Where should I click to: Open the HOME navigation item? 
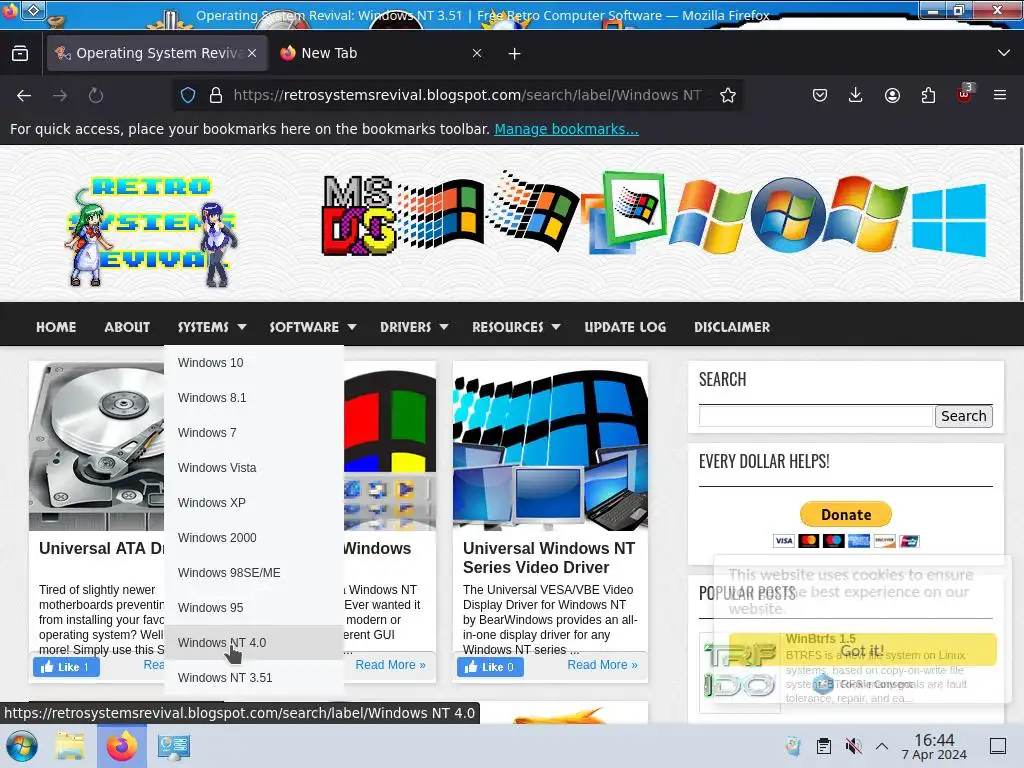point(56,327)
